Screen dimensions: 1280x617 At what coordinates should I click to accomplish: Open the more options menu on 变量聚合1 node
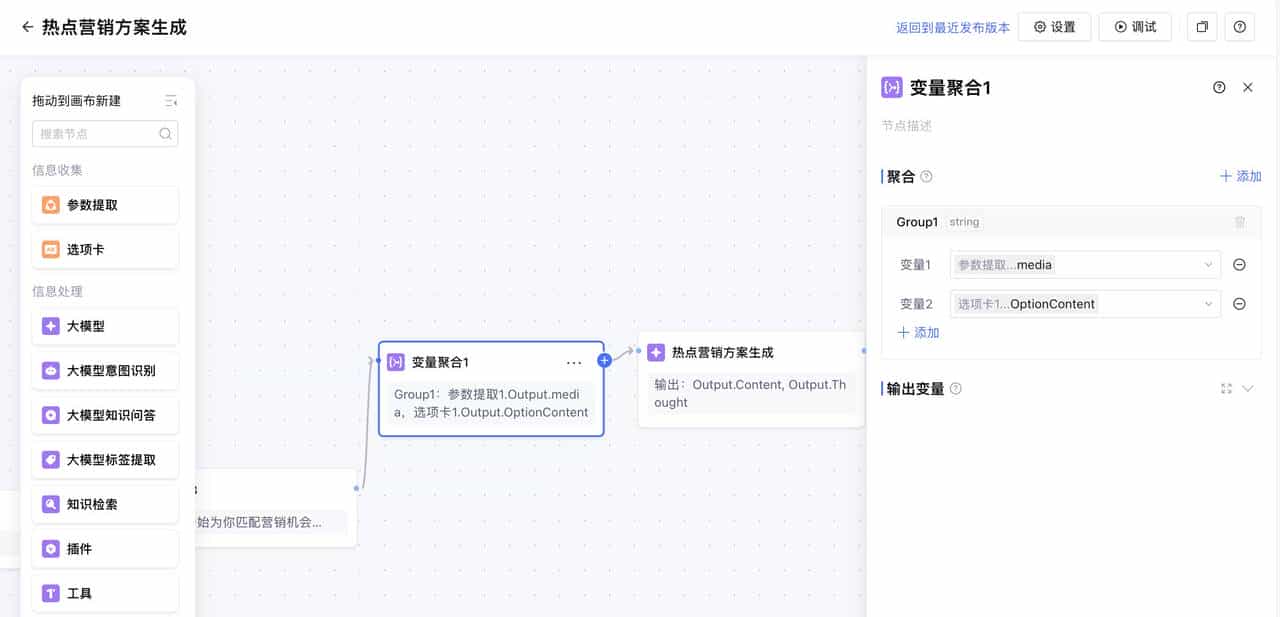coord(574,362)
